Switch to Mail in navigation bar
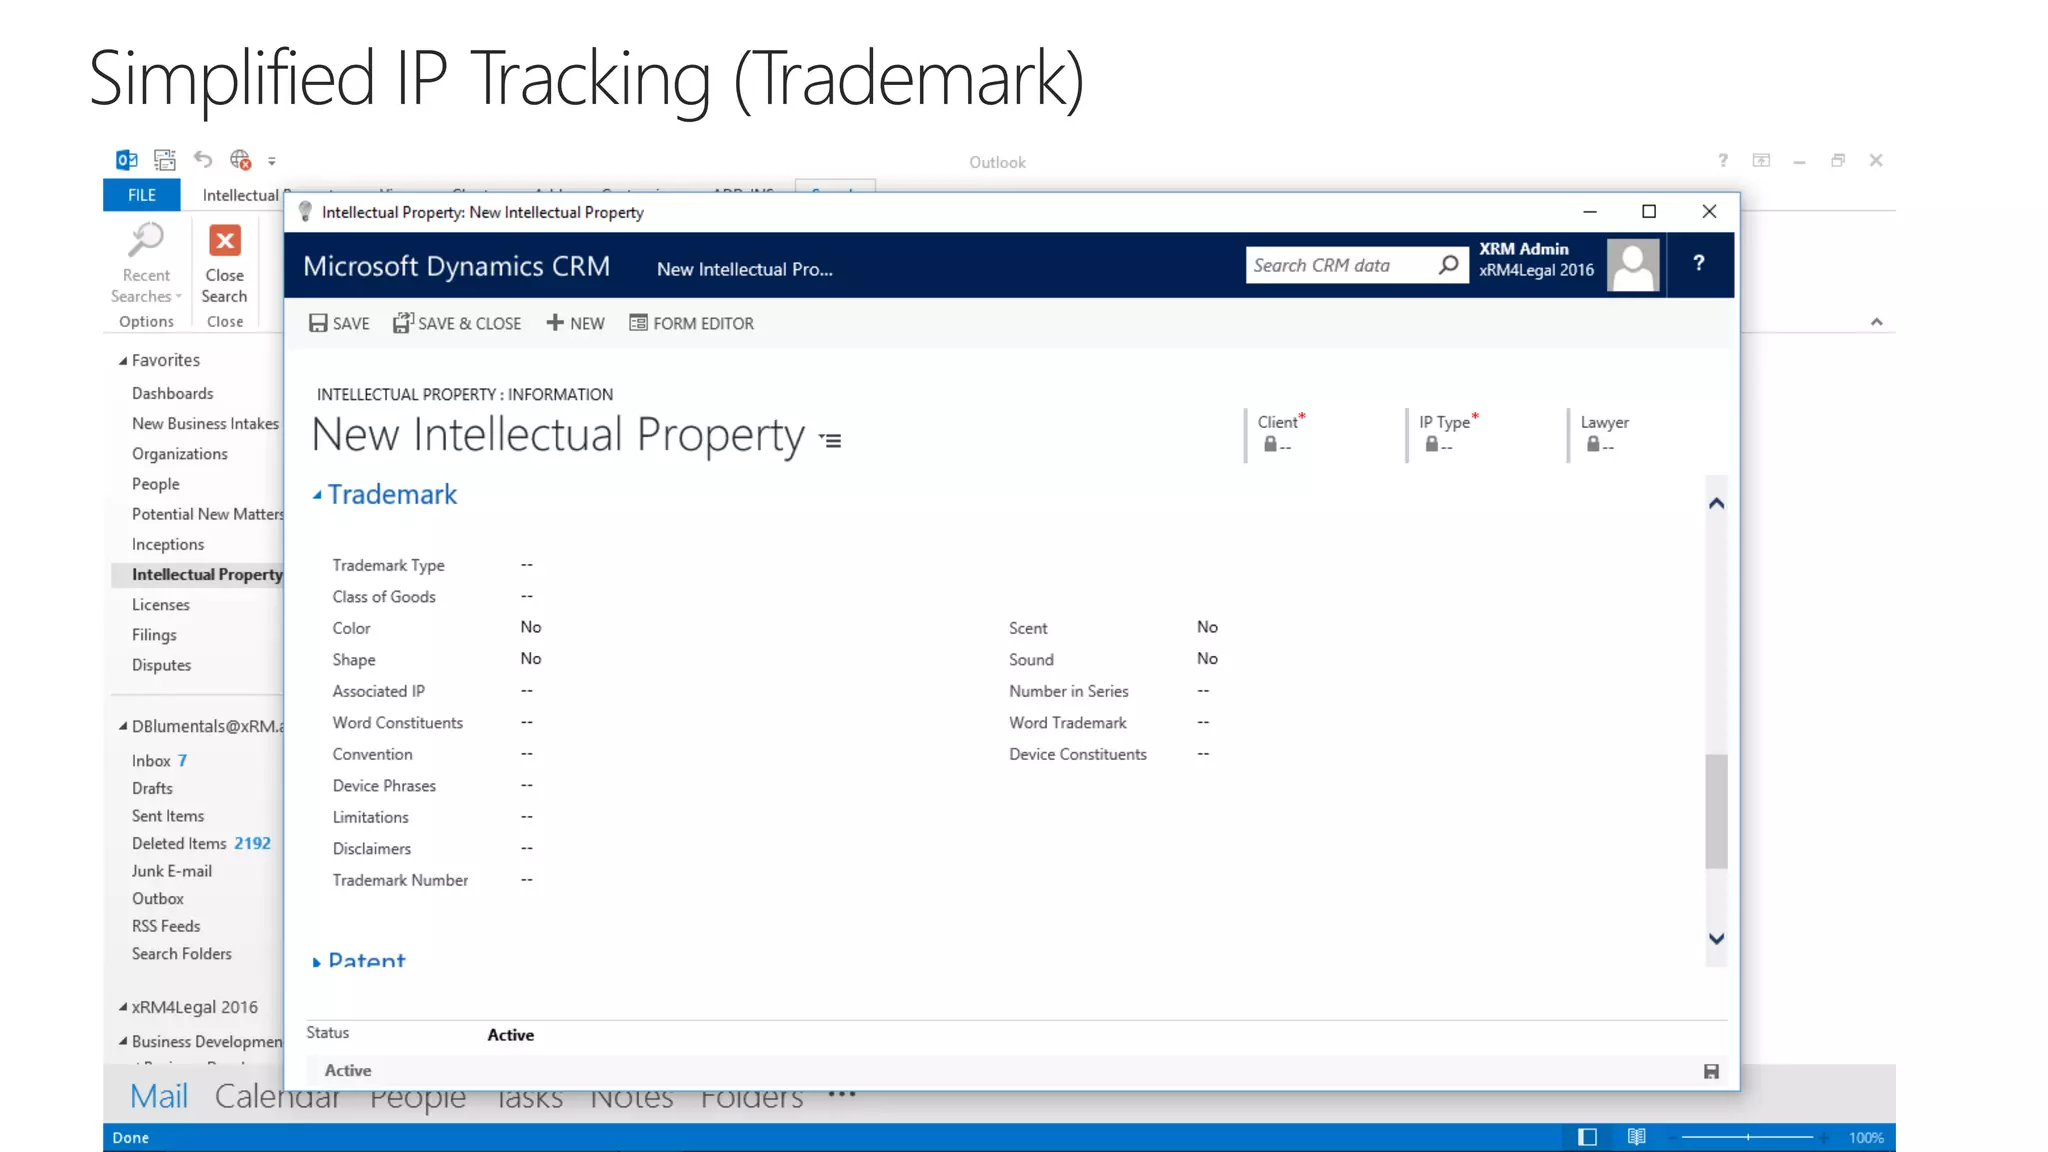The image size is (2048, 1152). tap(159, 1096)
